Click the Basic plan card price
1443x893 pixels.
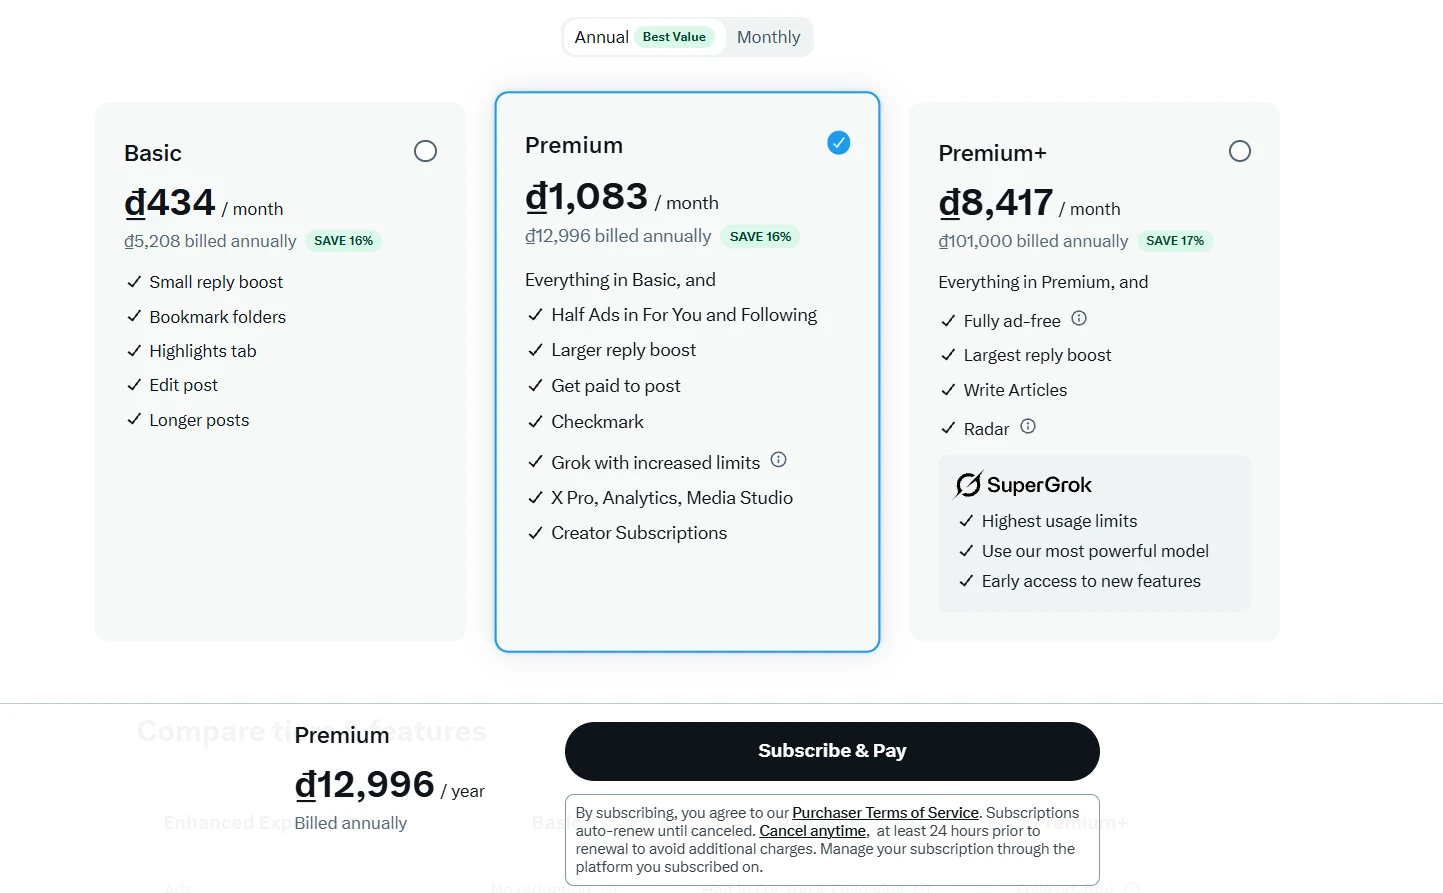click(x=204, y=204)
